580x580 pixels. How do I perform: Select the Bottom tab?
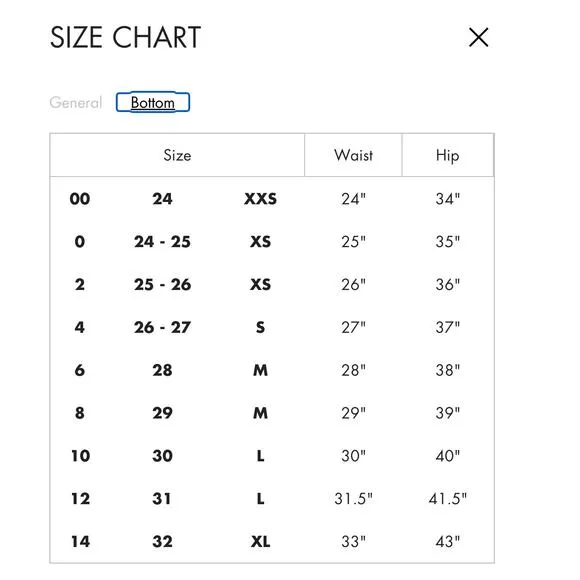[x=153, y=102]
